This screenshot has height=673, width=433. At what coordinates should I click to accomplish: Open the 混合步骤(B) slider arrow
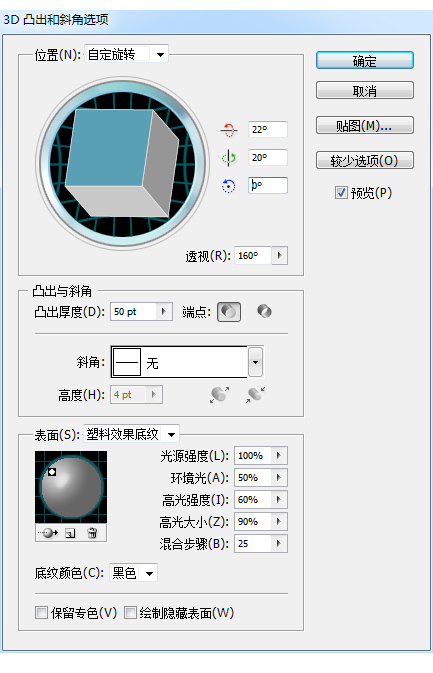279,543
